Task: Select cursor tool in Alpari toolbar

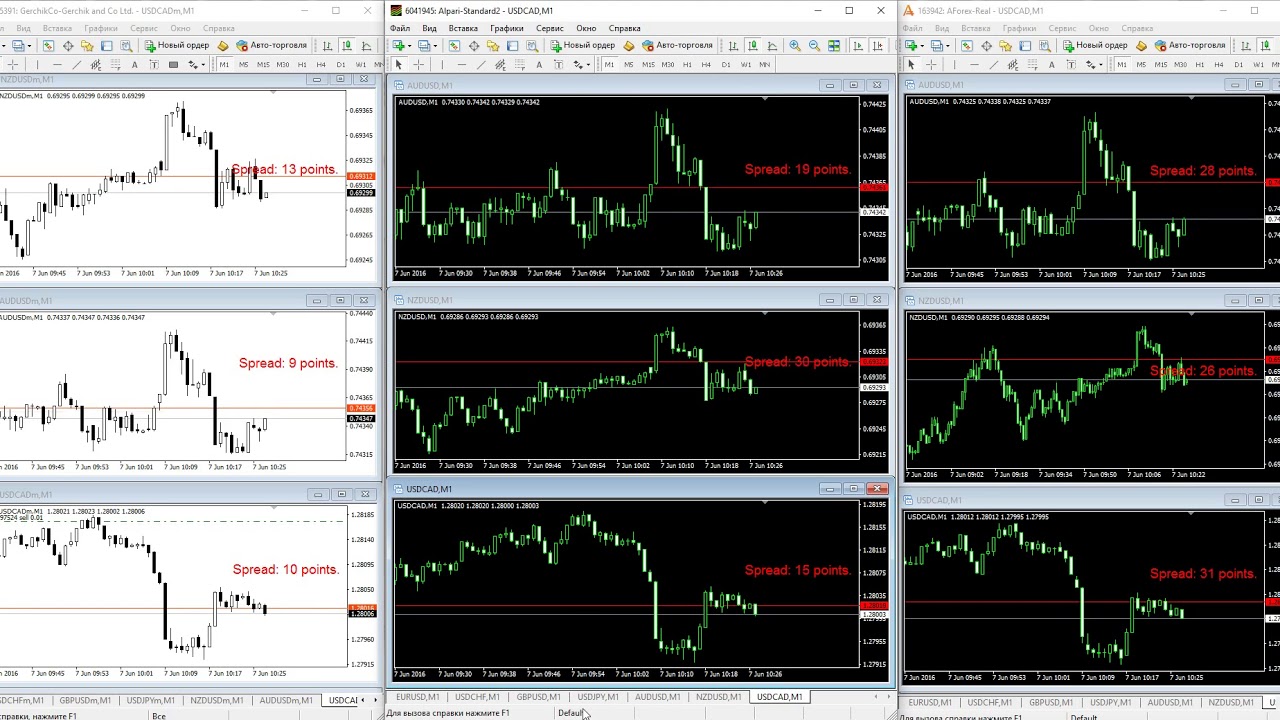Action: pos(399,64)
